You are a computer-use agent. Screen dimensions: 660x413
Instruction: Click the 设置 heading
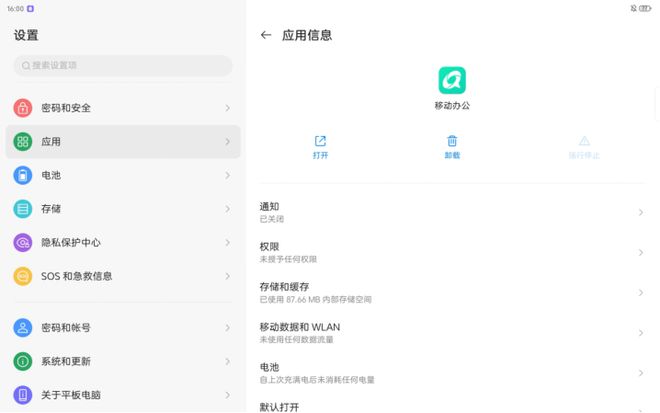[x=26, y=35]
